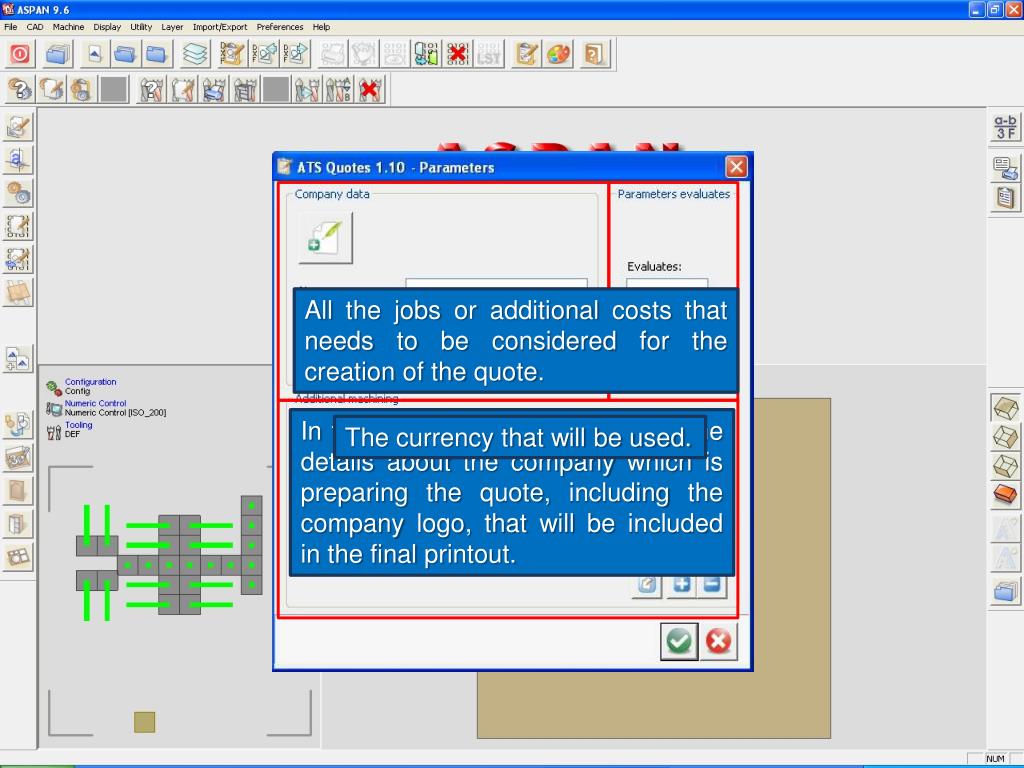This screenshot has width=1024, height=768.
Task: Click the red power exit icon
Action: click(20, 54)
